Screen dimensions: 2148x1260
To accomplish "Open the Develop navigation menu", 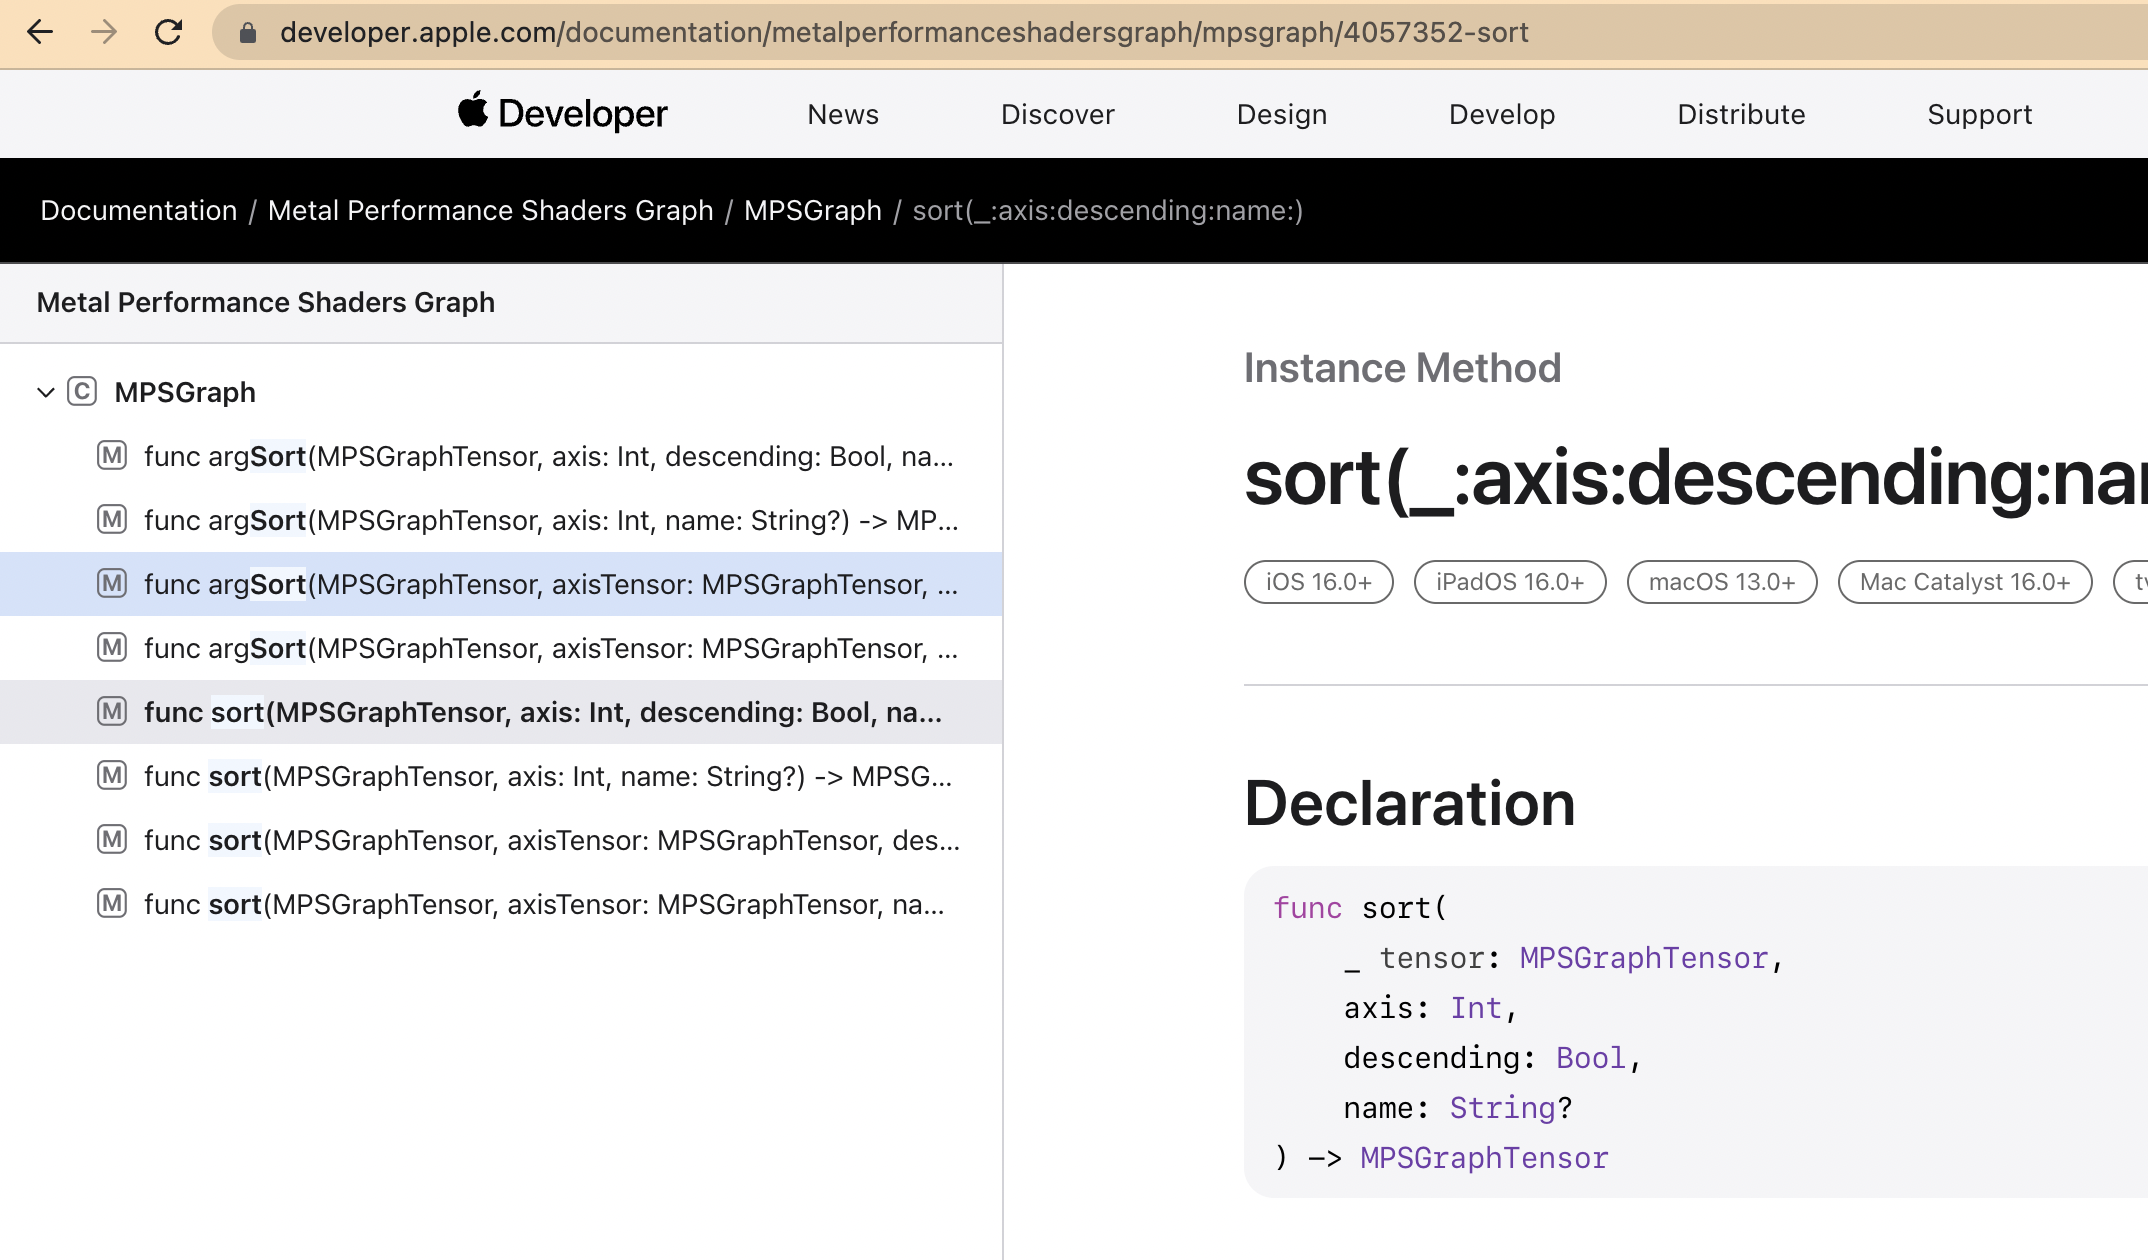I will point(1501,114).
